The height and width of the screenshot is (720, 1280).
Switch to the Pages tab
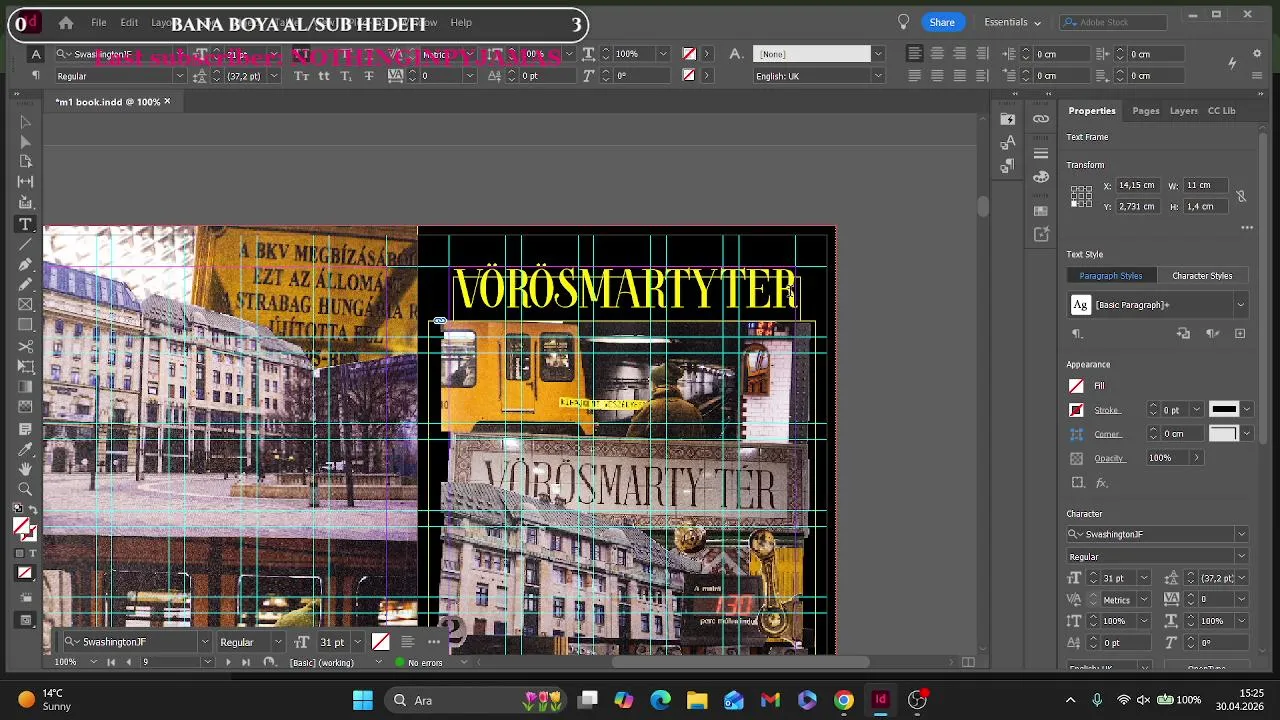pyautogui.click(x=1146, y=111)
